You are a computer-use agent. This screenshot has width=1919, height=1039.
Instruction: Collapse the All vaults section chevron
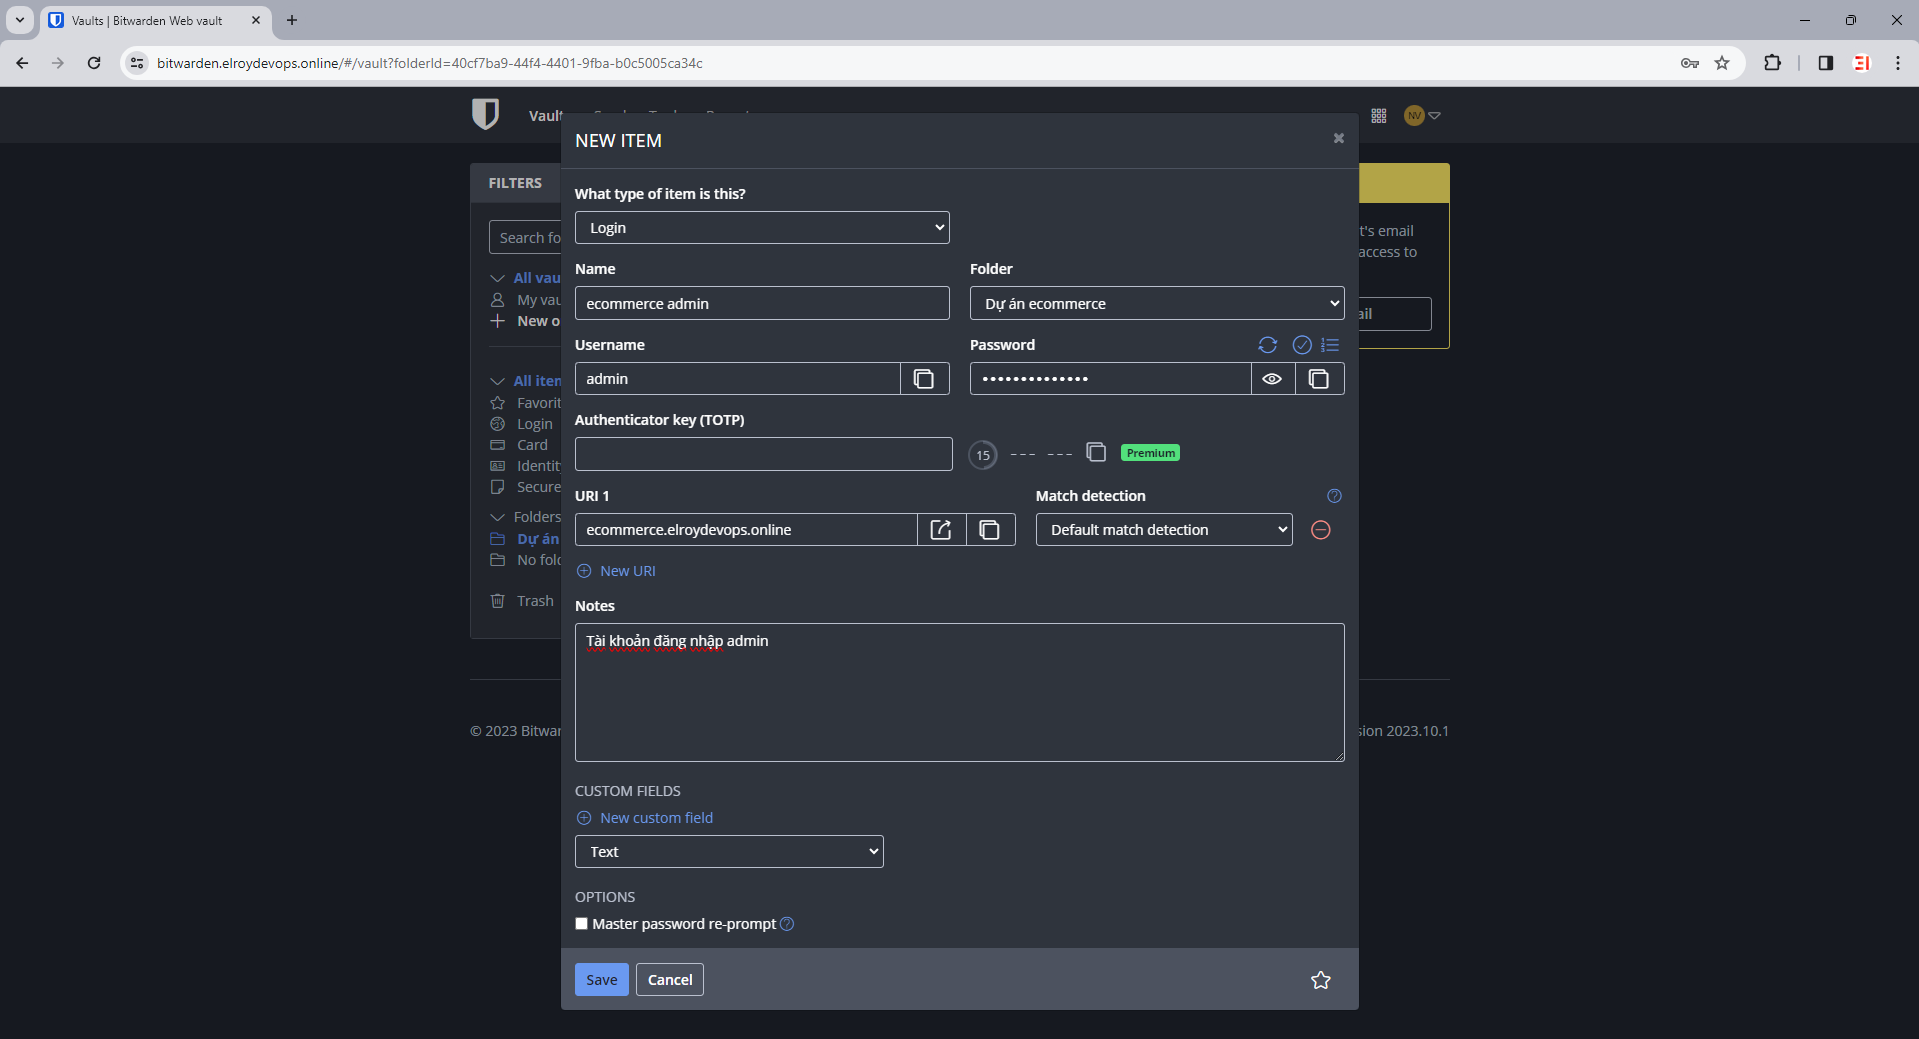(497, 278)
